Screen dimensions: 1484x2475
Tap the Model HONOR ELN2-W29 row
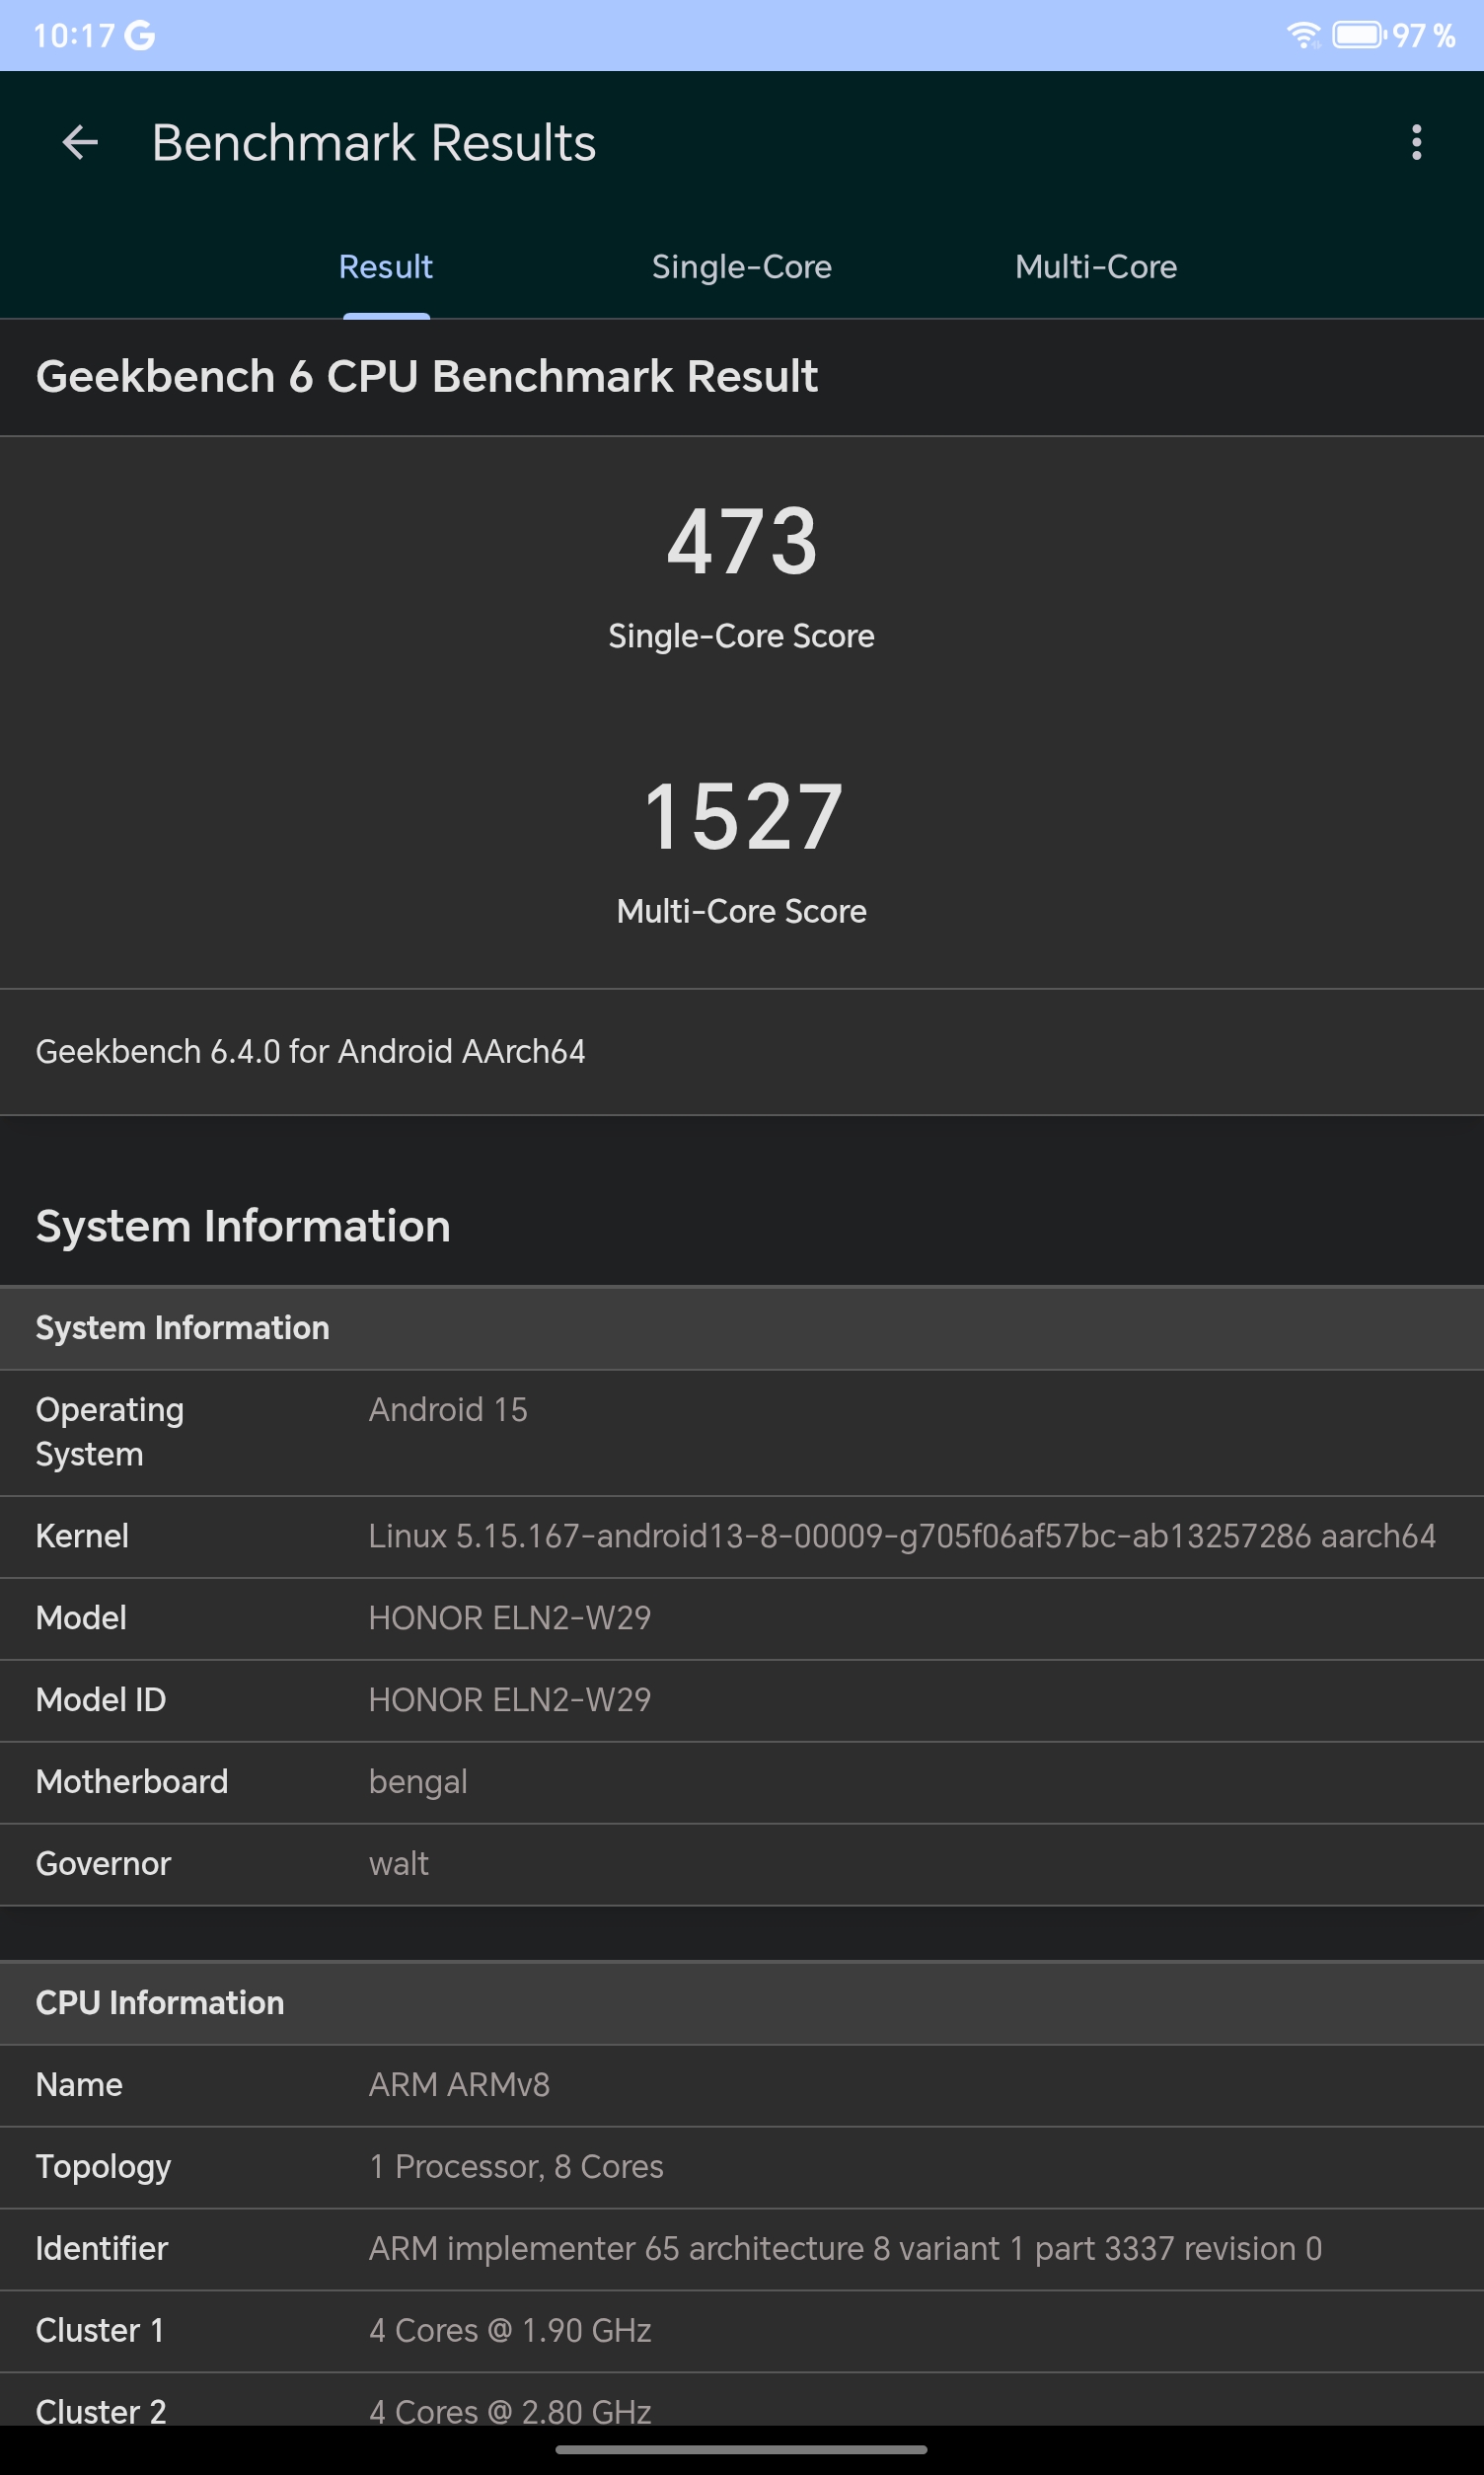tap(742, 1619)
